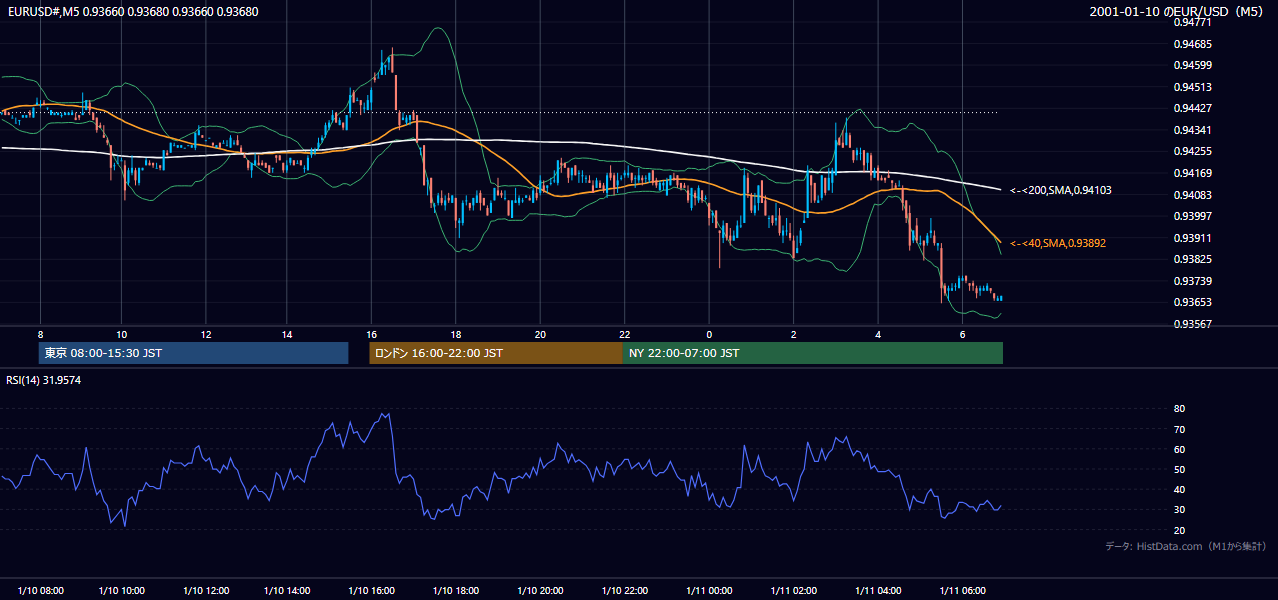Click price level 0.94341 on the axis
This screenshot has width=1278, height=600.
point(1192,130)
